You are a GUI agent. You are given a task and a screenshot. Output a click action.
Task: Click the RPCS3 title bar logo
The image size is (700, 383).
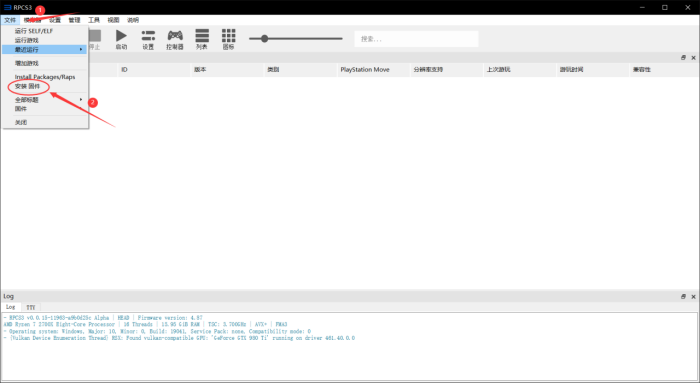7,7
